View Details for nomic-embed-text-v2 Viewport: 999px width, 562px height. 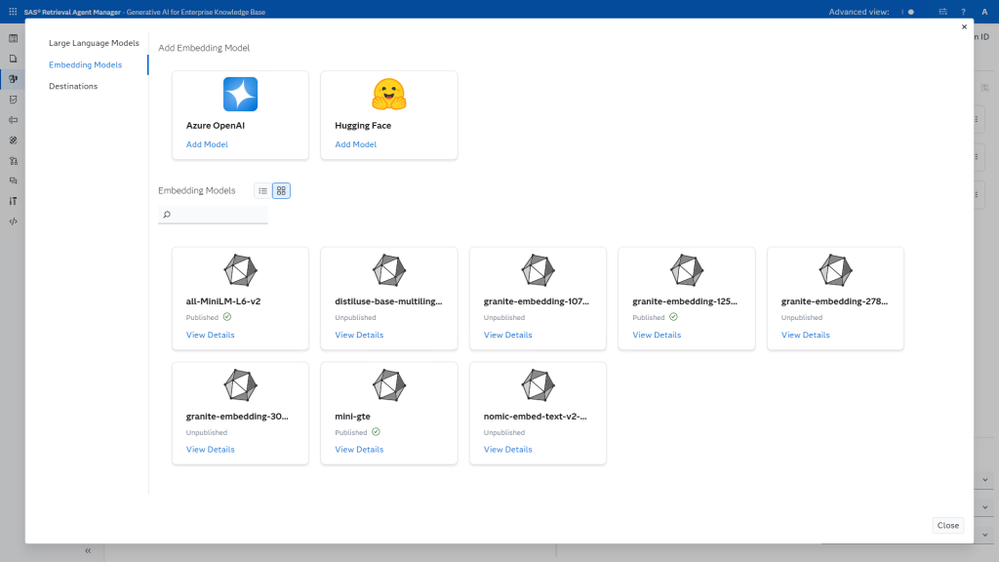click(x=508, y=449)
